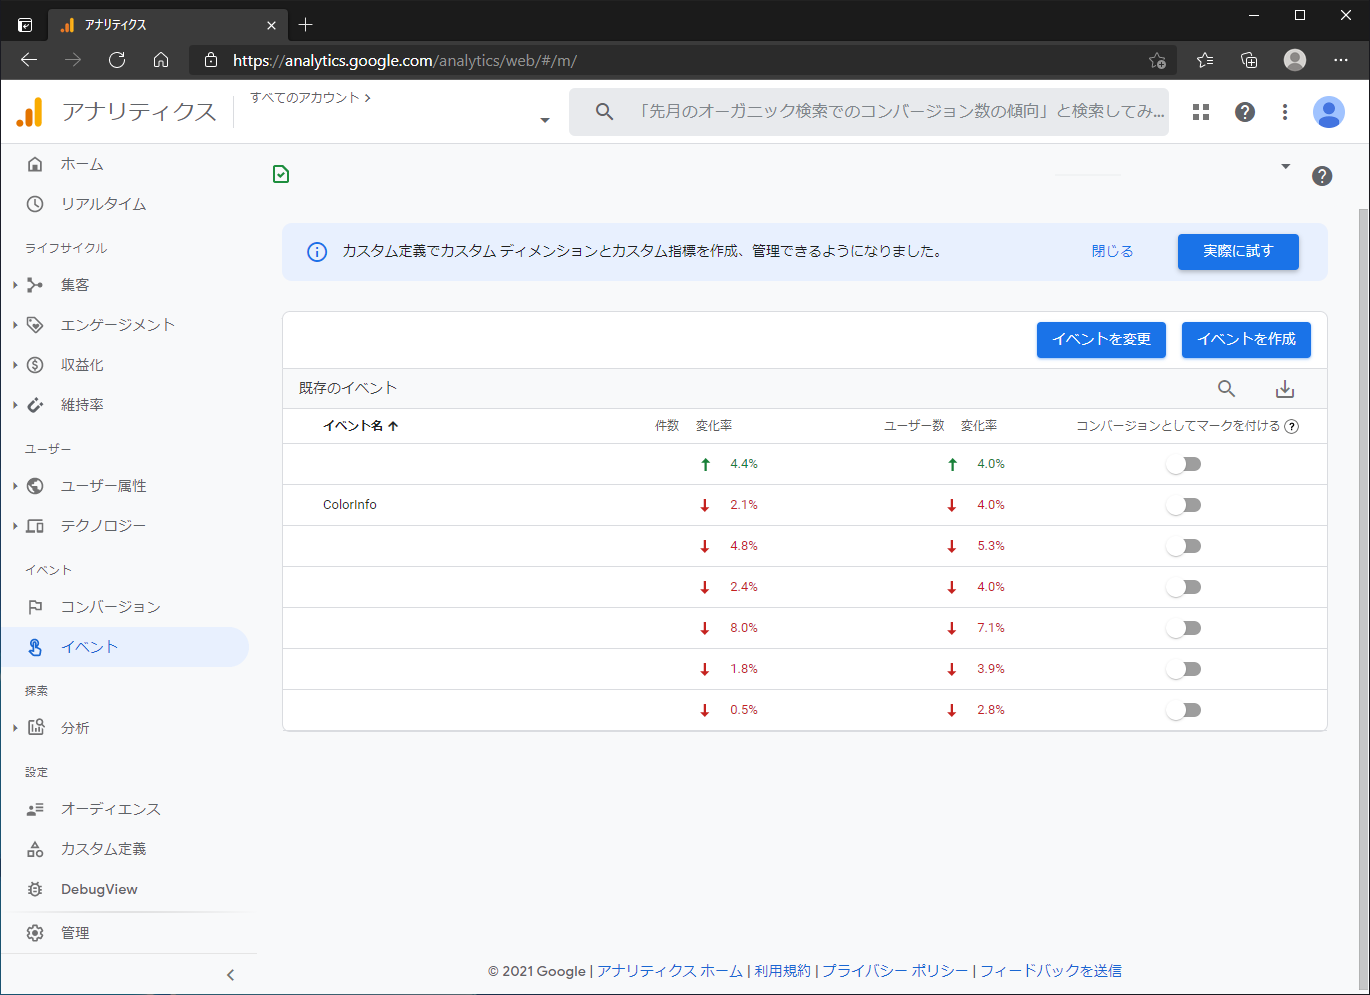
Task: Search existing events with magnifier icon
Action: [x=1227, y=389]
